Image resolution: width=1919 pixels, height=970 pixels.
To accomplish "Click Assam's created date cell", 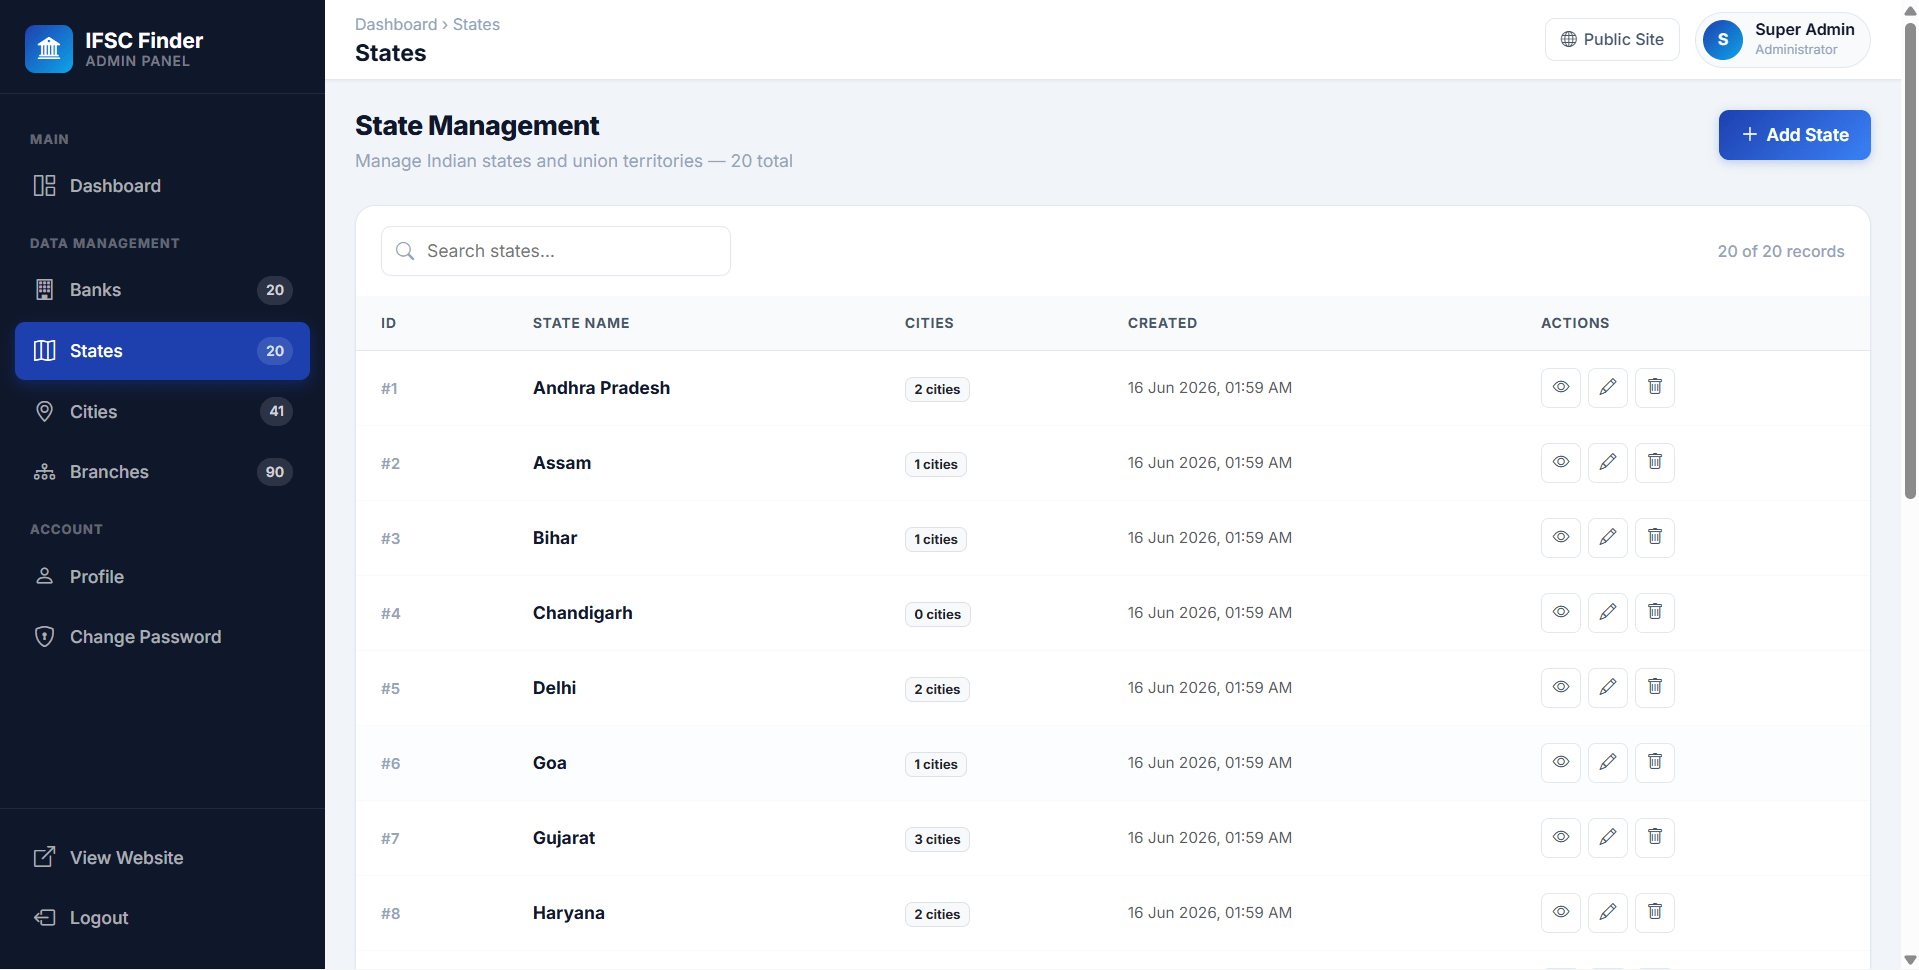I will (x=1210, y=463).
